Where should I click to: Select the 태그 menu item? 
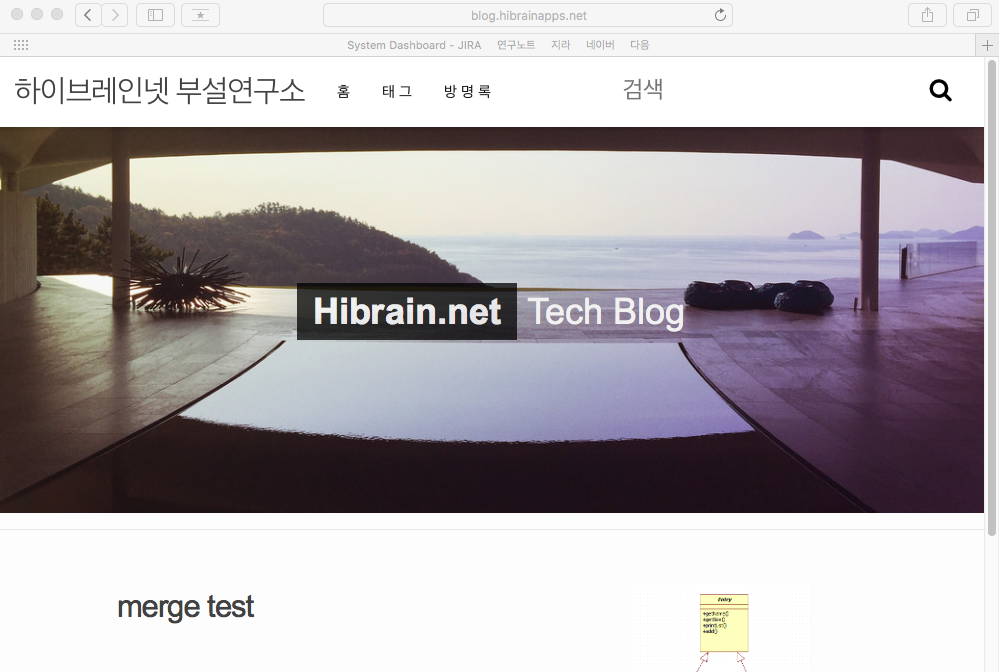(397, 92)
